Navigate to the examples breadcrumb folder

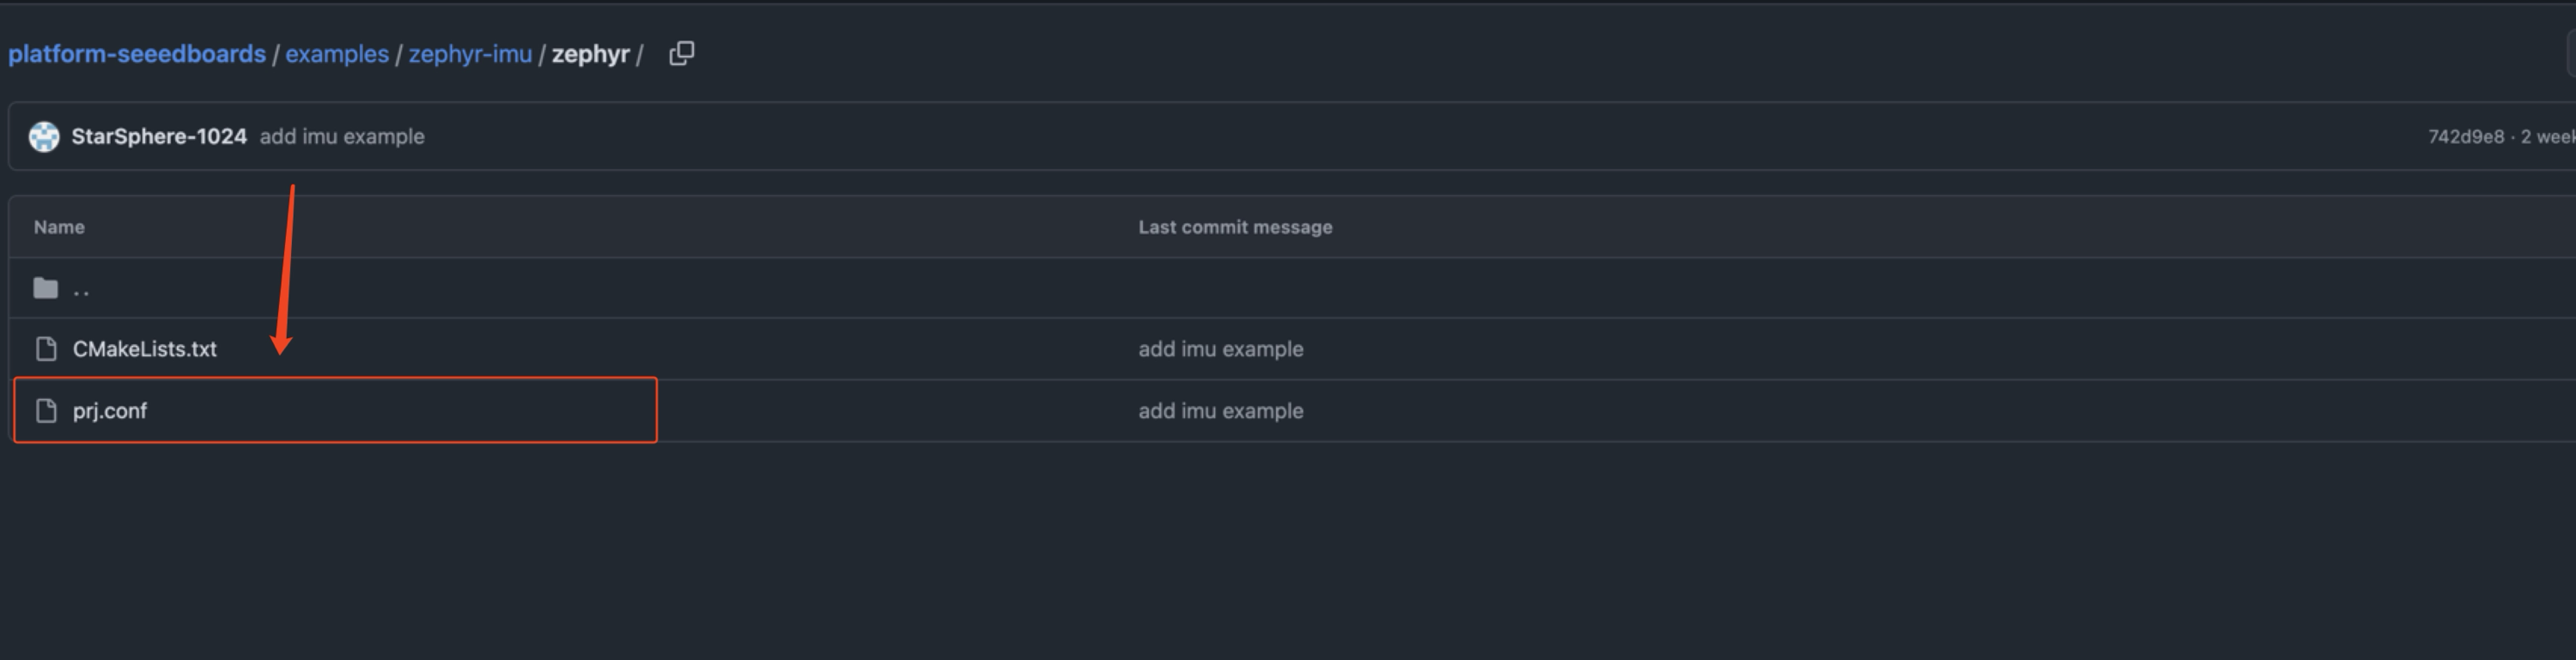(x=337, y=54)
